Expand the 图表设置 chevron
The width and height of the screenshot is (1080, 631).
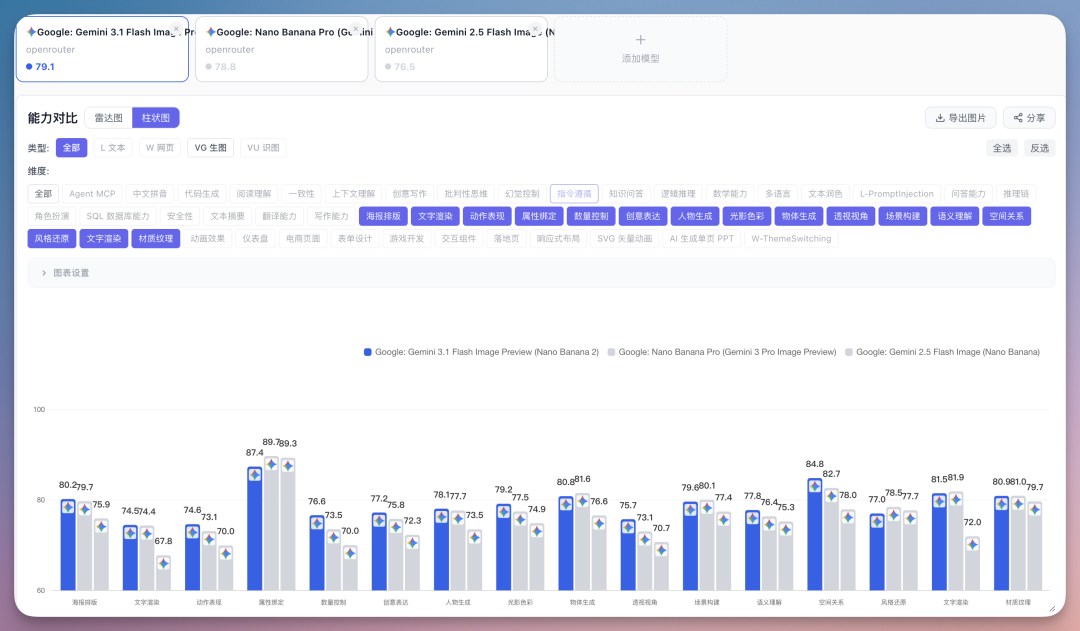click(44, 273)
